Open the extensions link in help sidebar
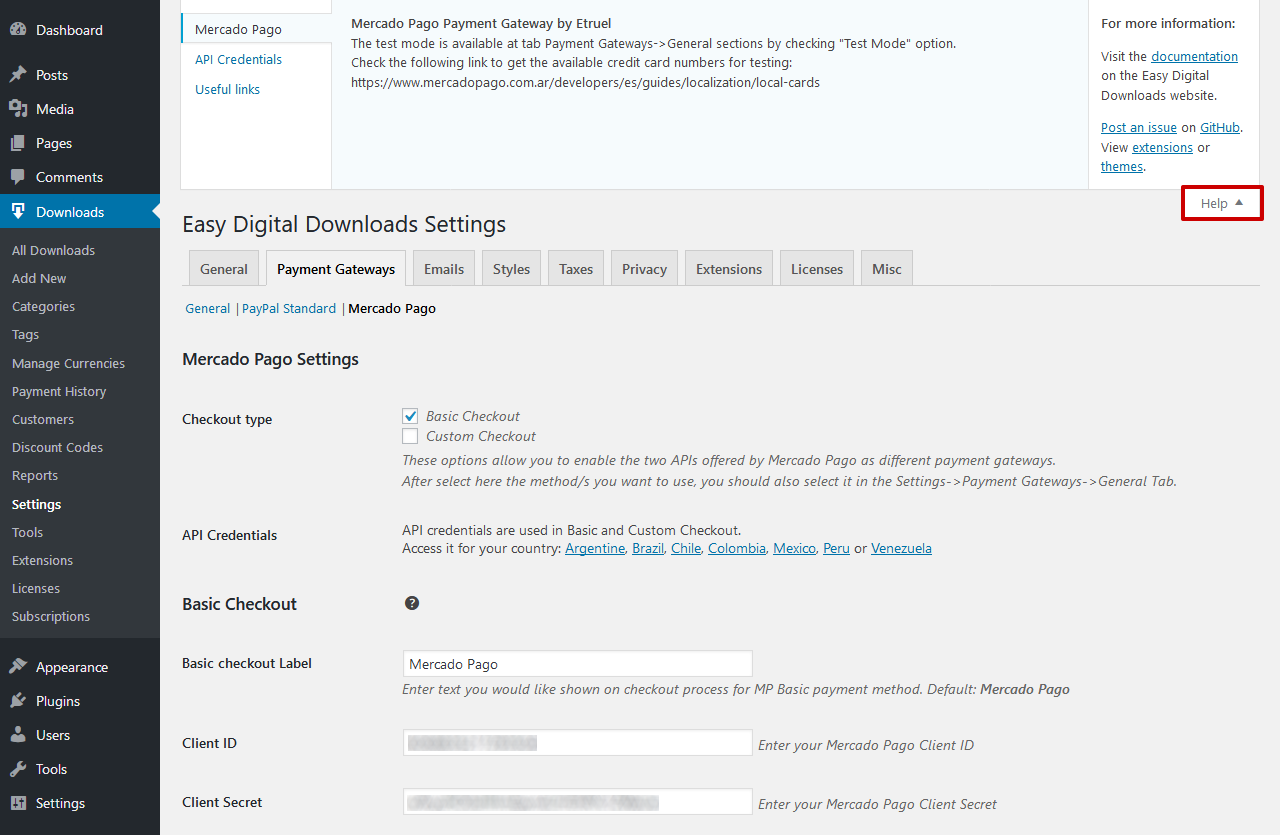This screenshot has width=1280, height=835. click(1162, 148)
